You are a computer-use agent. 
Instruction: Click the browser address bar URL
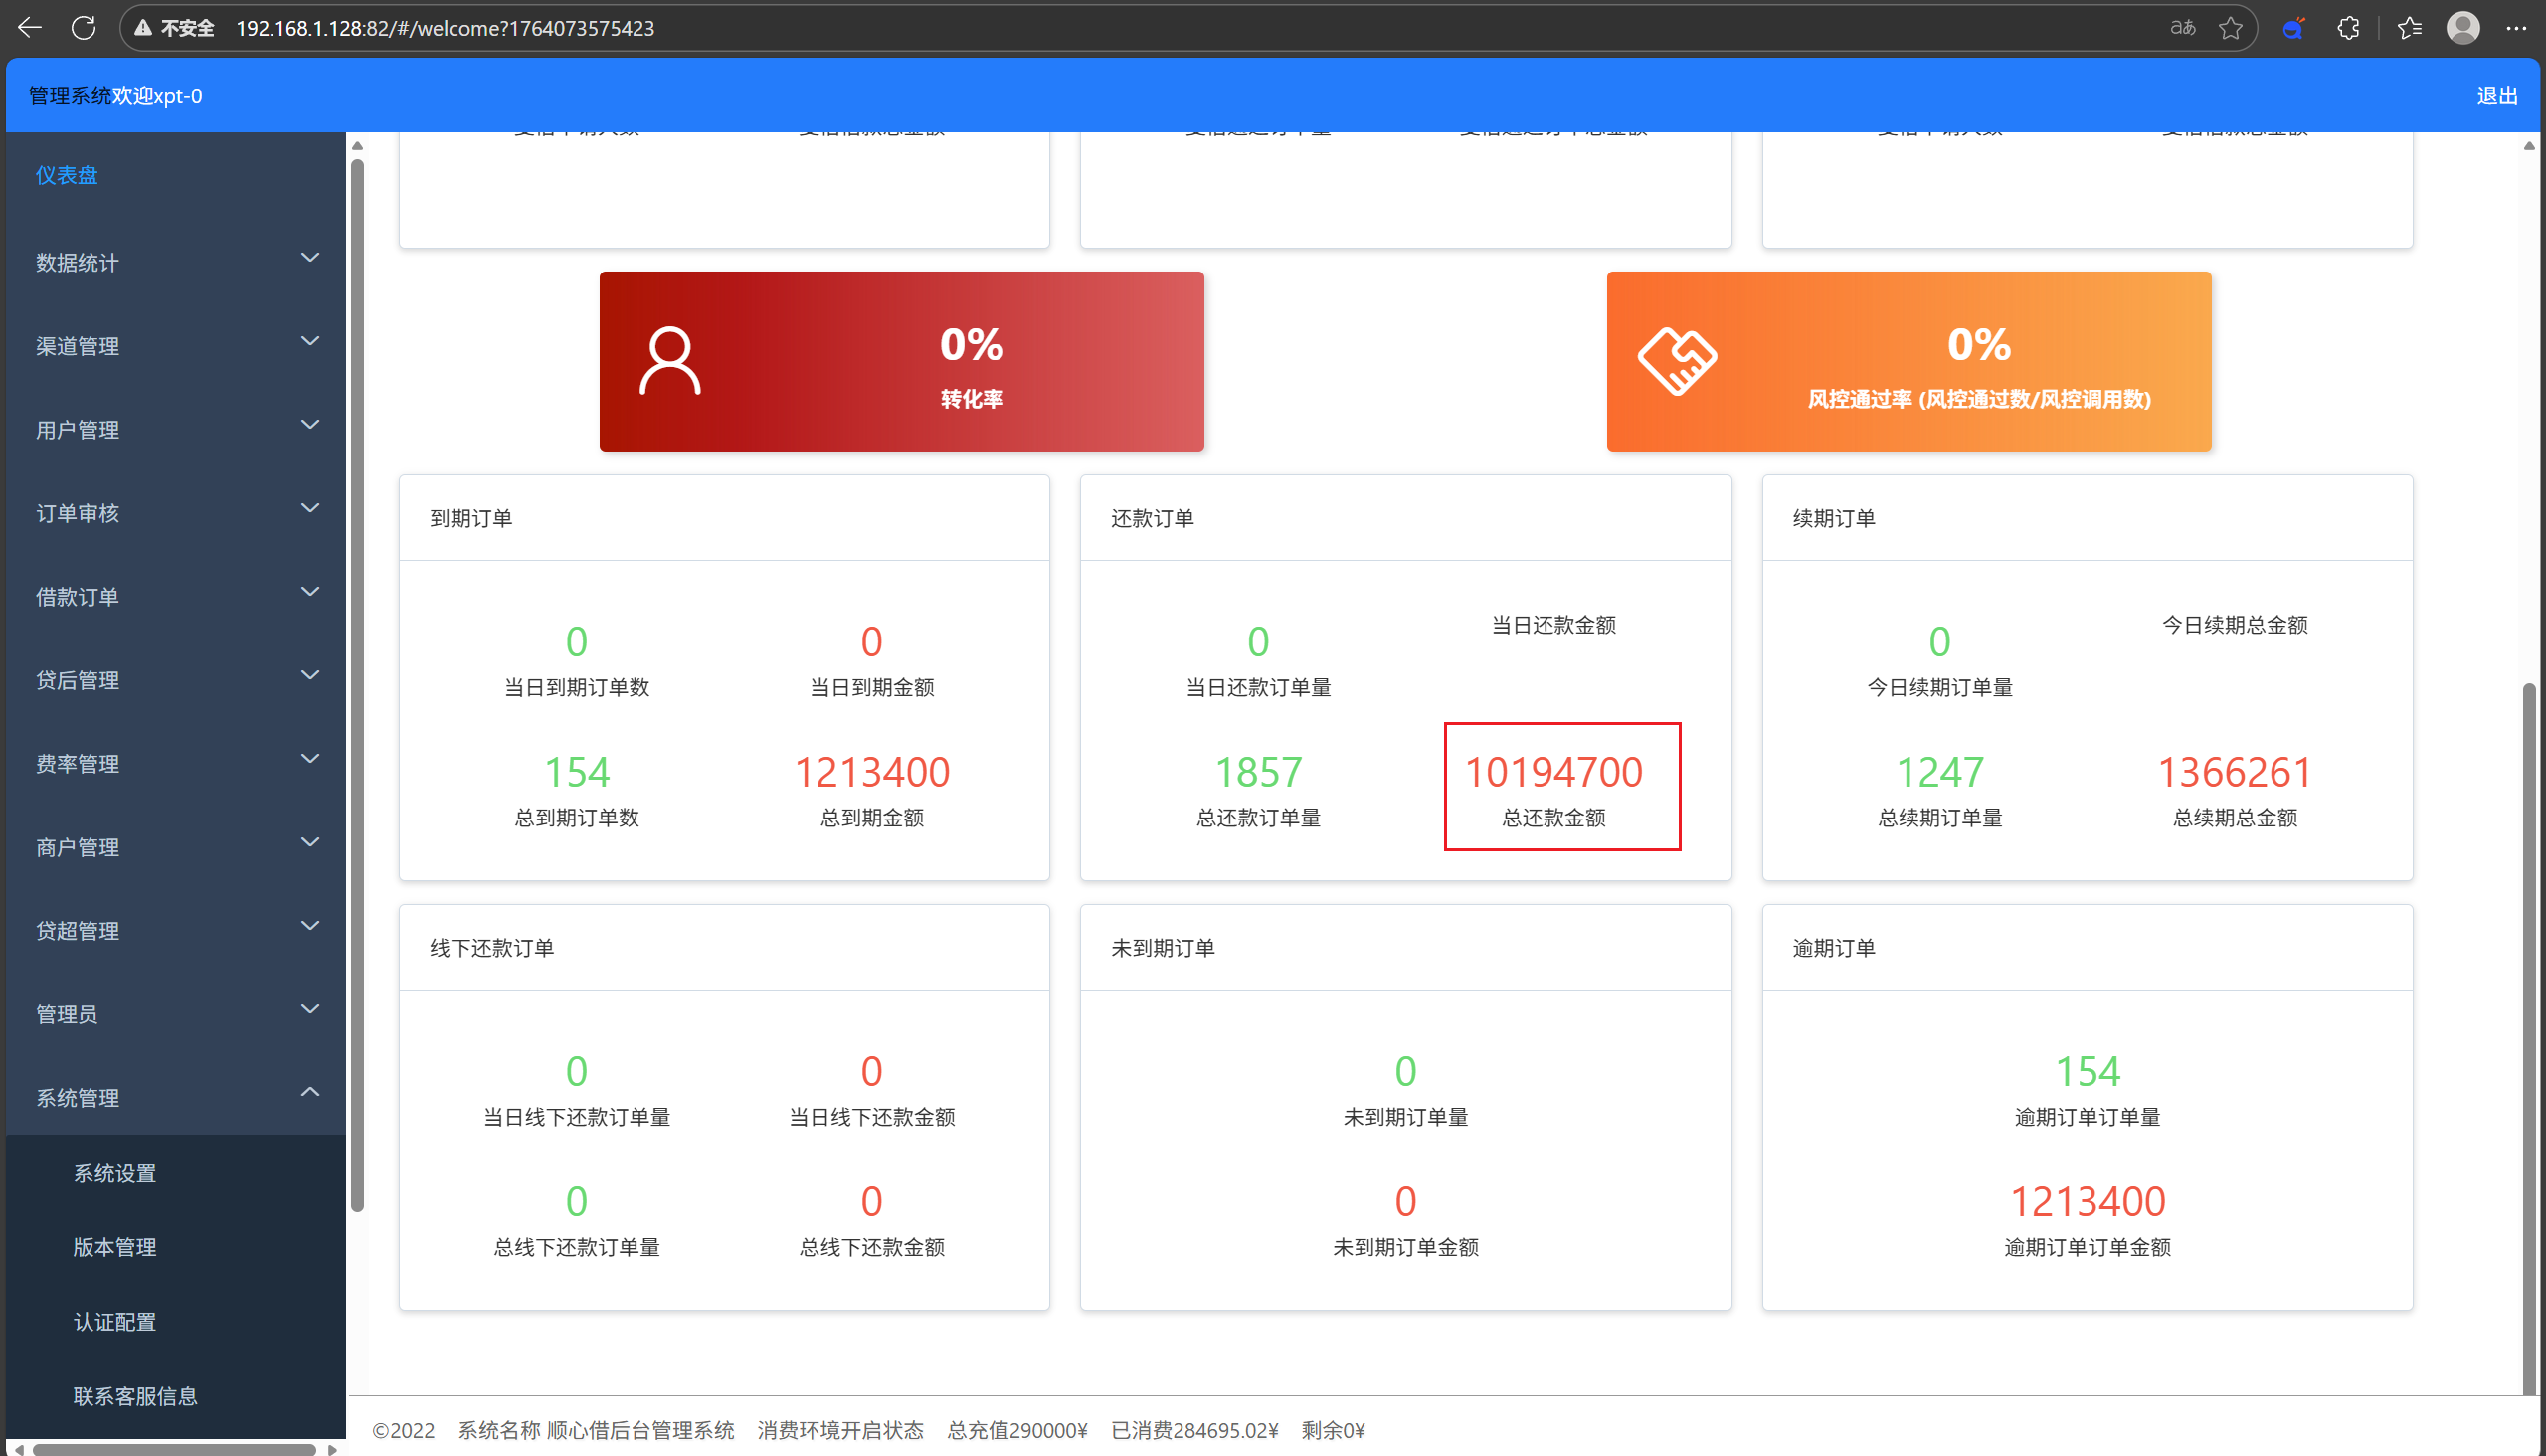pos(445,28)
